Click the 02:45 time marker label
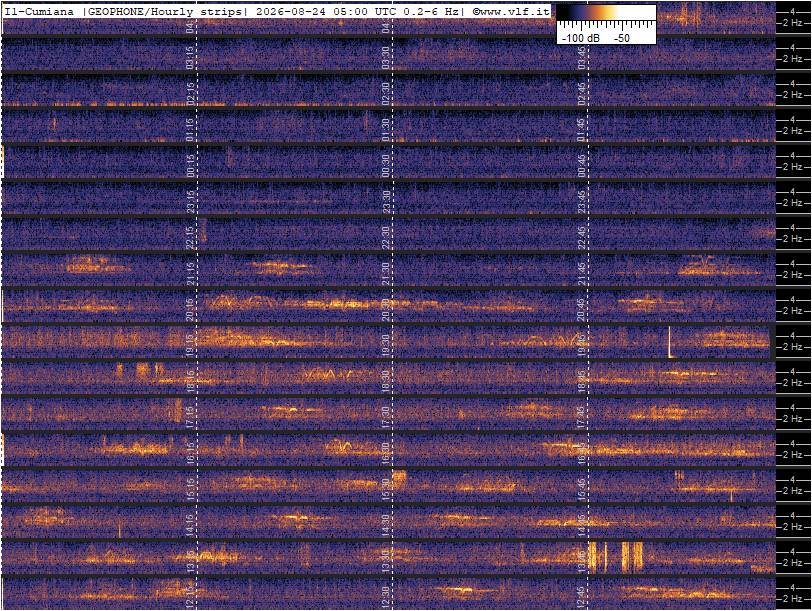 point(582,94)
